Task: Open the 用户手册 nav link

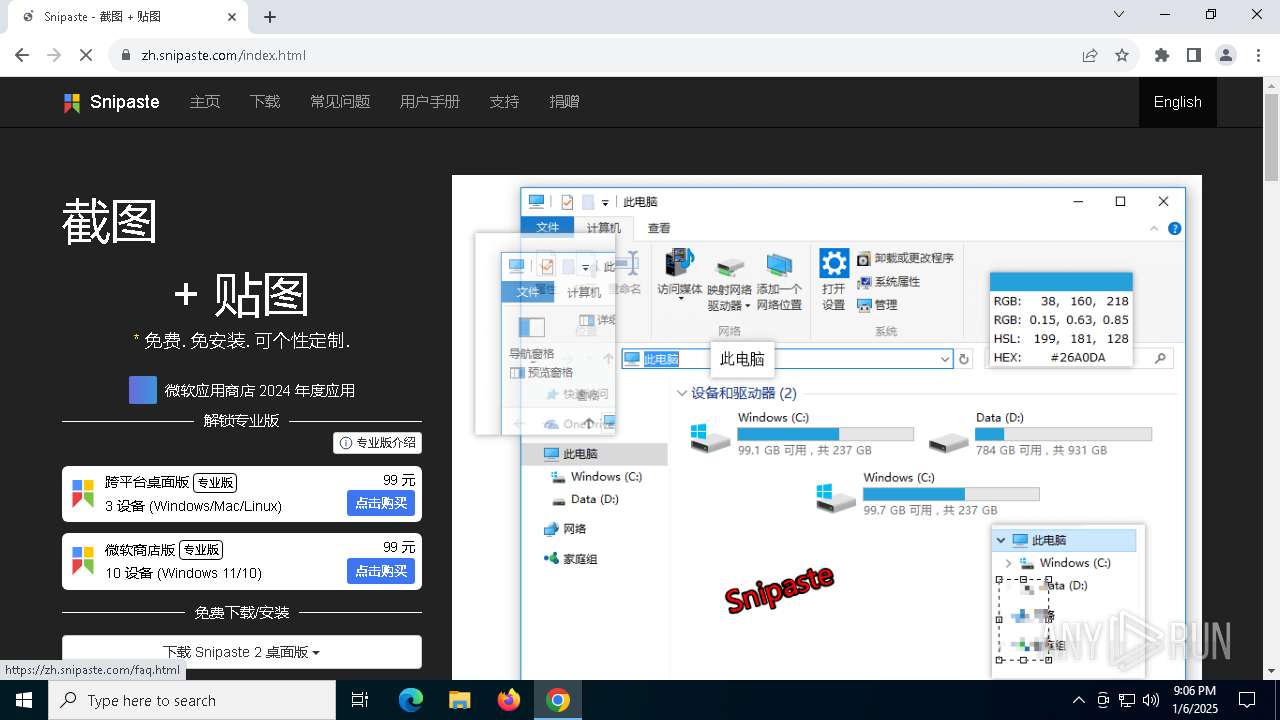Action: pos(430,102)
